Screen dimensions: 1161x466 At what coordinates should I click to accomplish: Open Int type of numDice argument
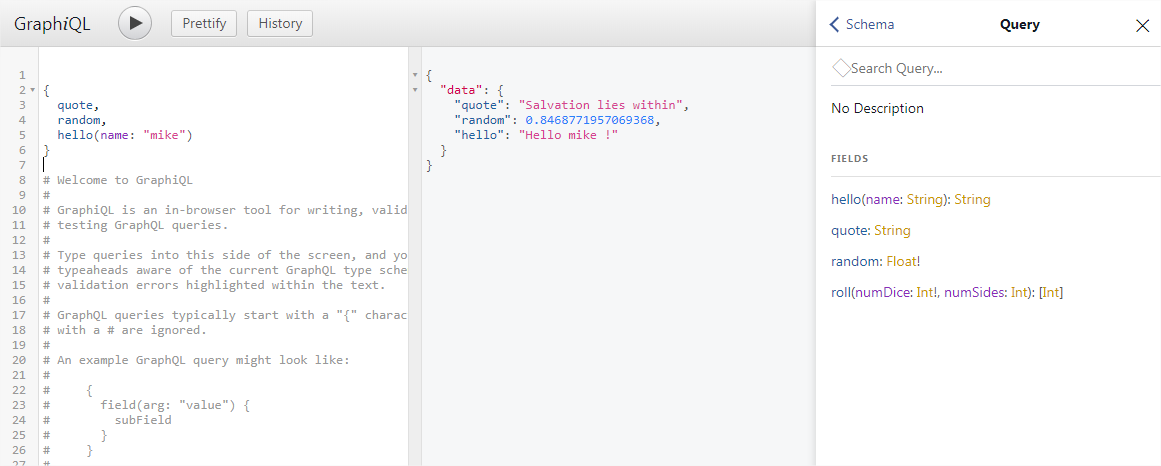coord(925,293)
